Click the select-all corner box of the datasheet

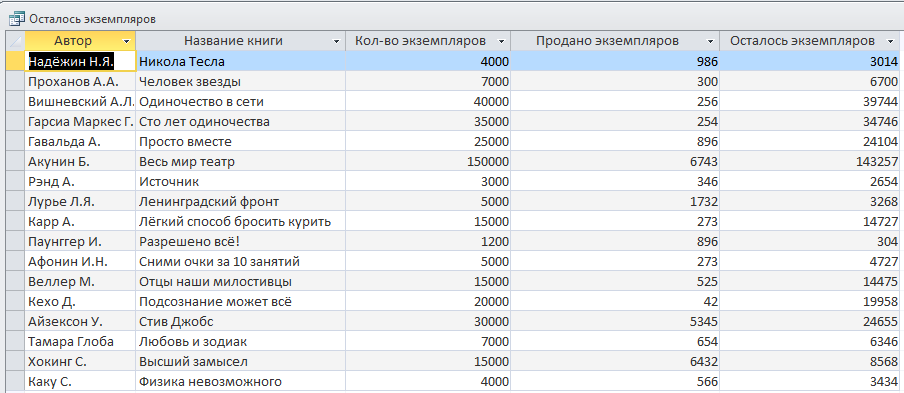click(16, 41)
